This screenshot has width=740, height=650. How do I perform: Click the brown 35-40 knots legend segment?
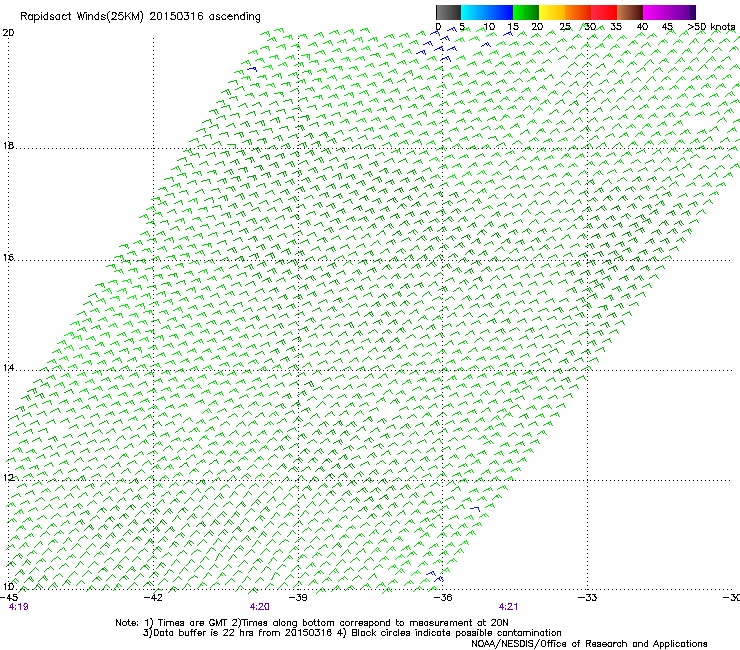tap(630, 12)
